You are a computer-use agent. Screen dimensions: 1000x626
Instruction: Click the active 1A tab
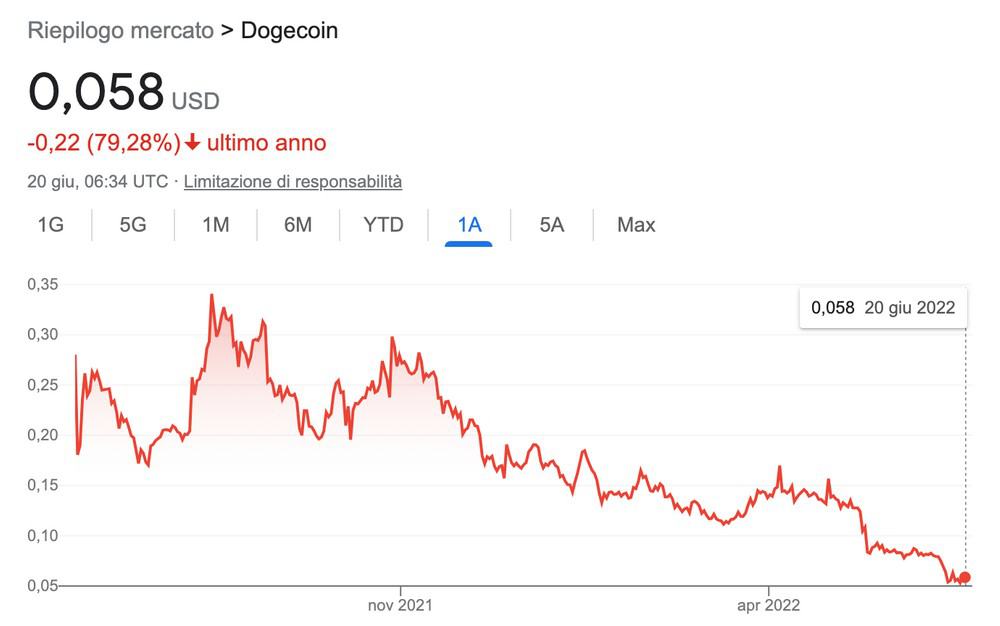point(469,224)
